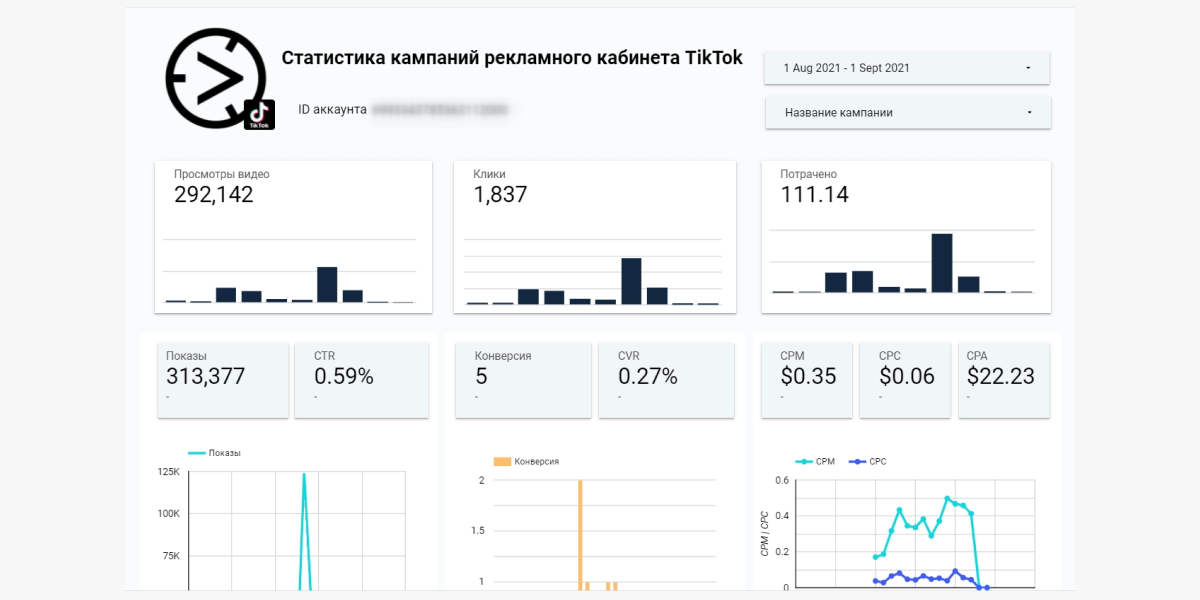Screen dimensions: 1200x600
Task: Select the Просмотры видео scorecard value
Action: point(214,195)
